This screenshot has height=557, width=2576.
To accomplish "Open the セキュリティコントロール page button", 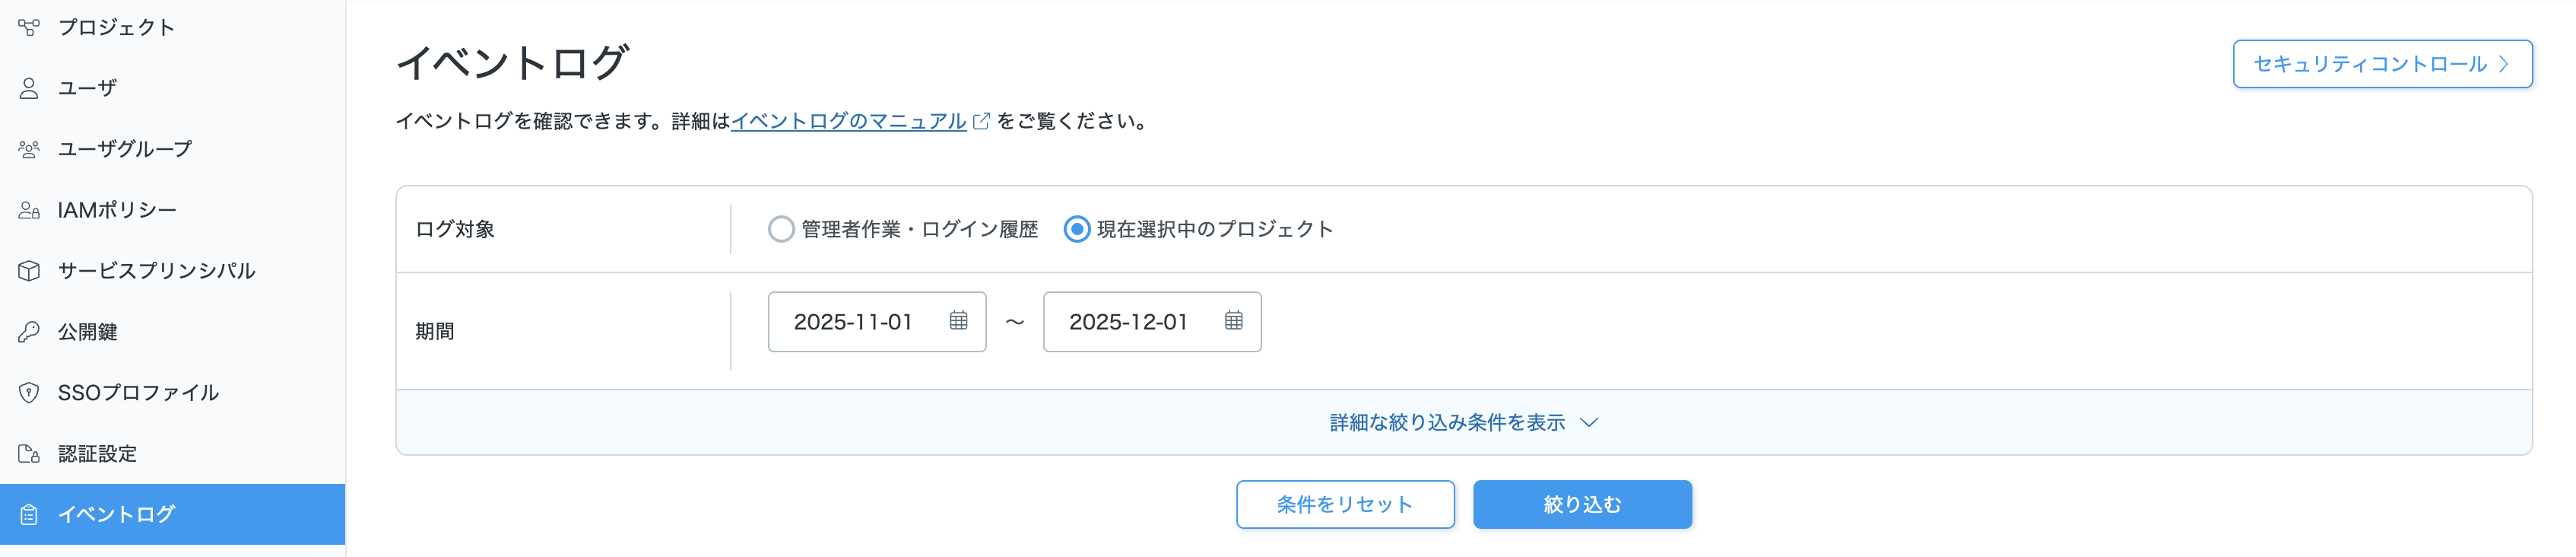I will tap(2381, 64).
